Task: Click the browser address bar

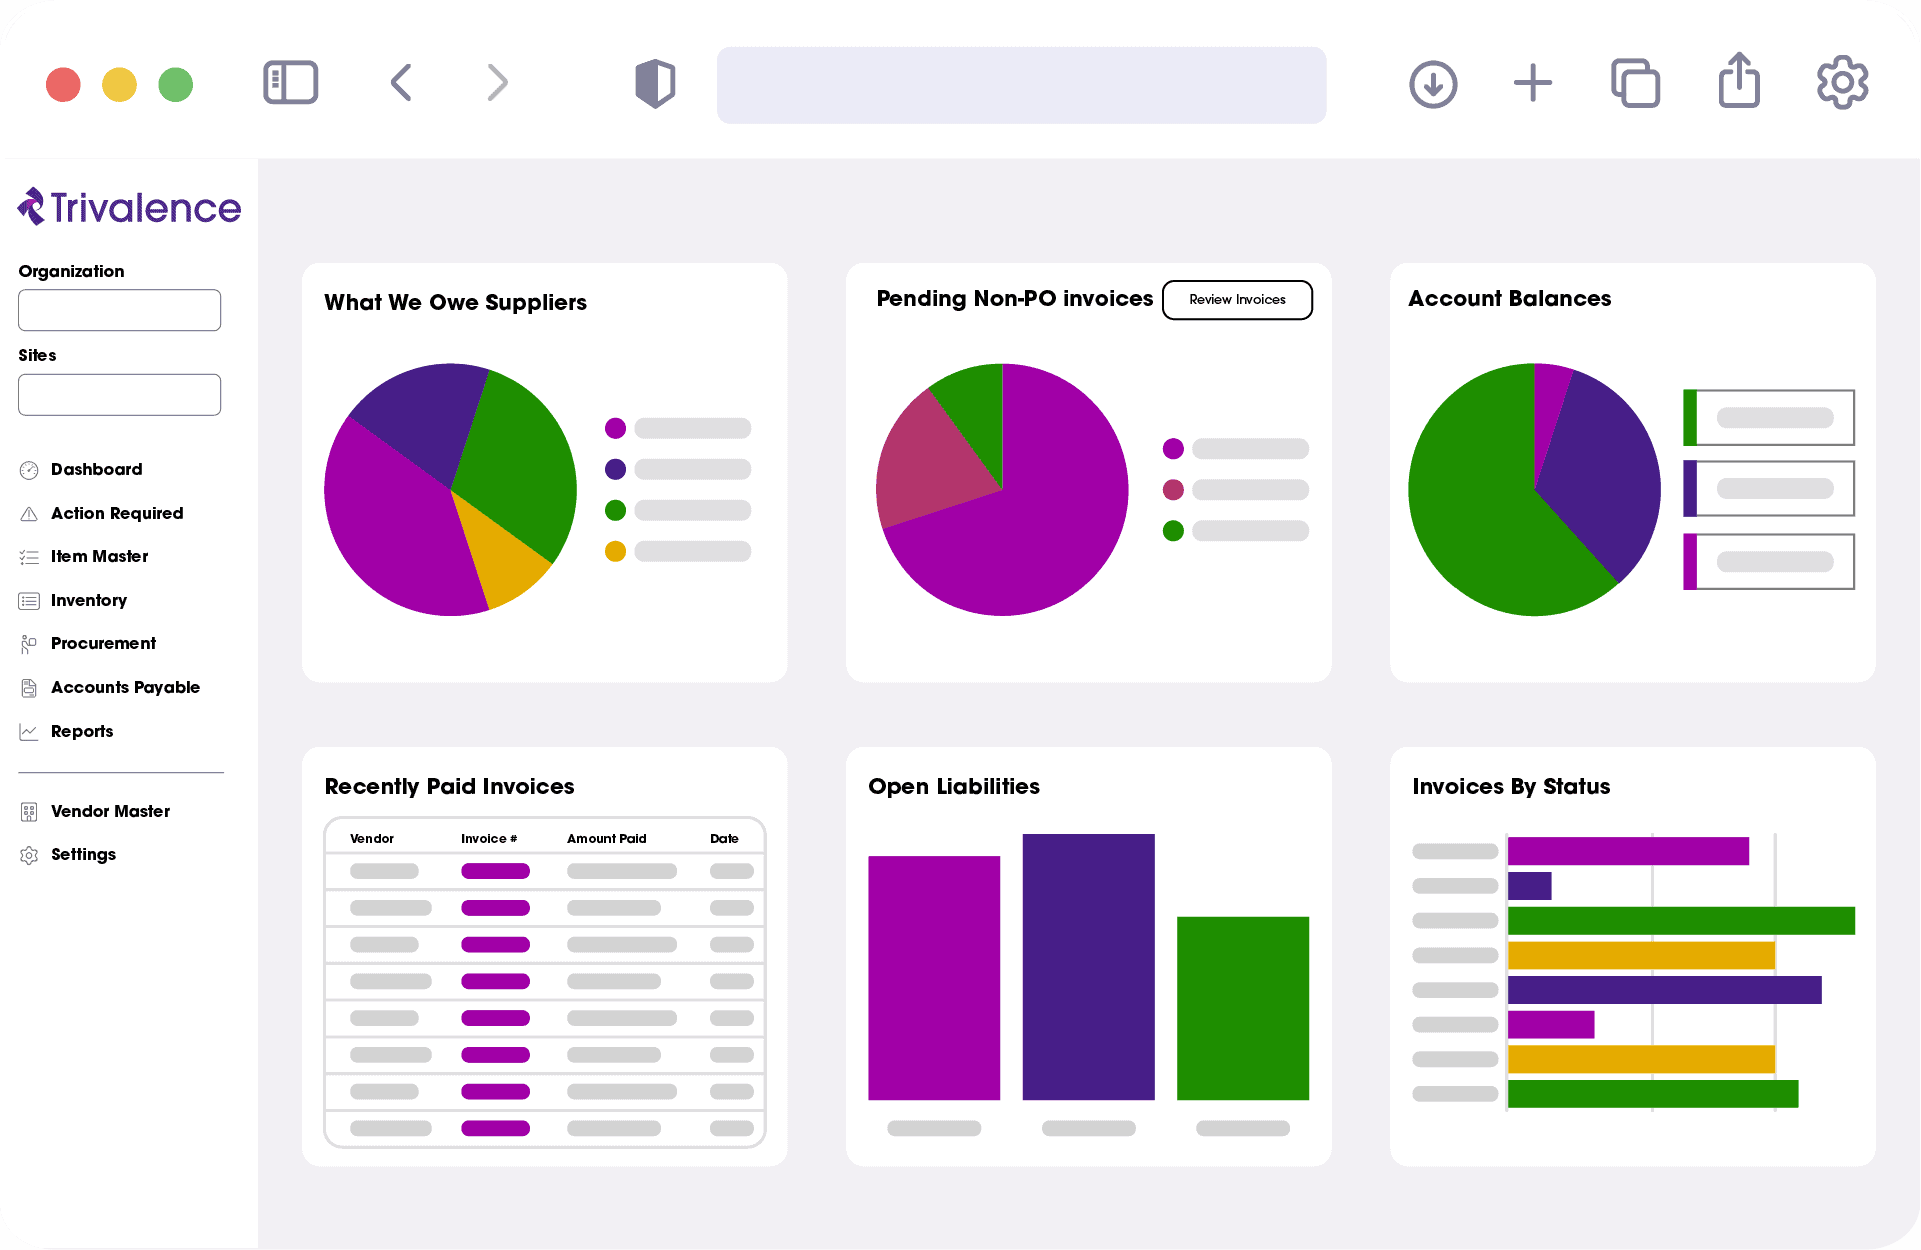Action: 1021,84
